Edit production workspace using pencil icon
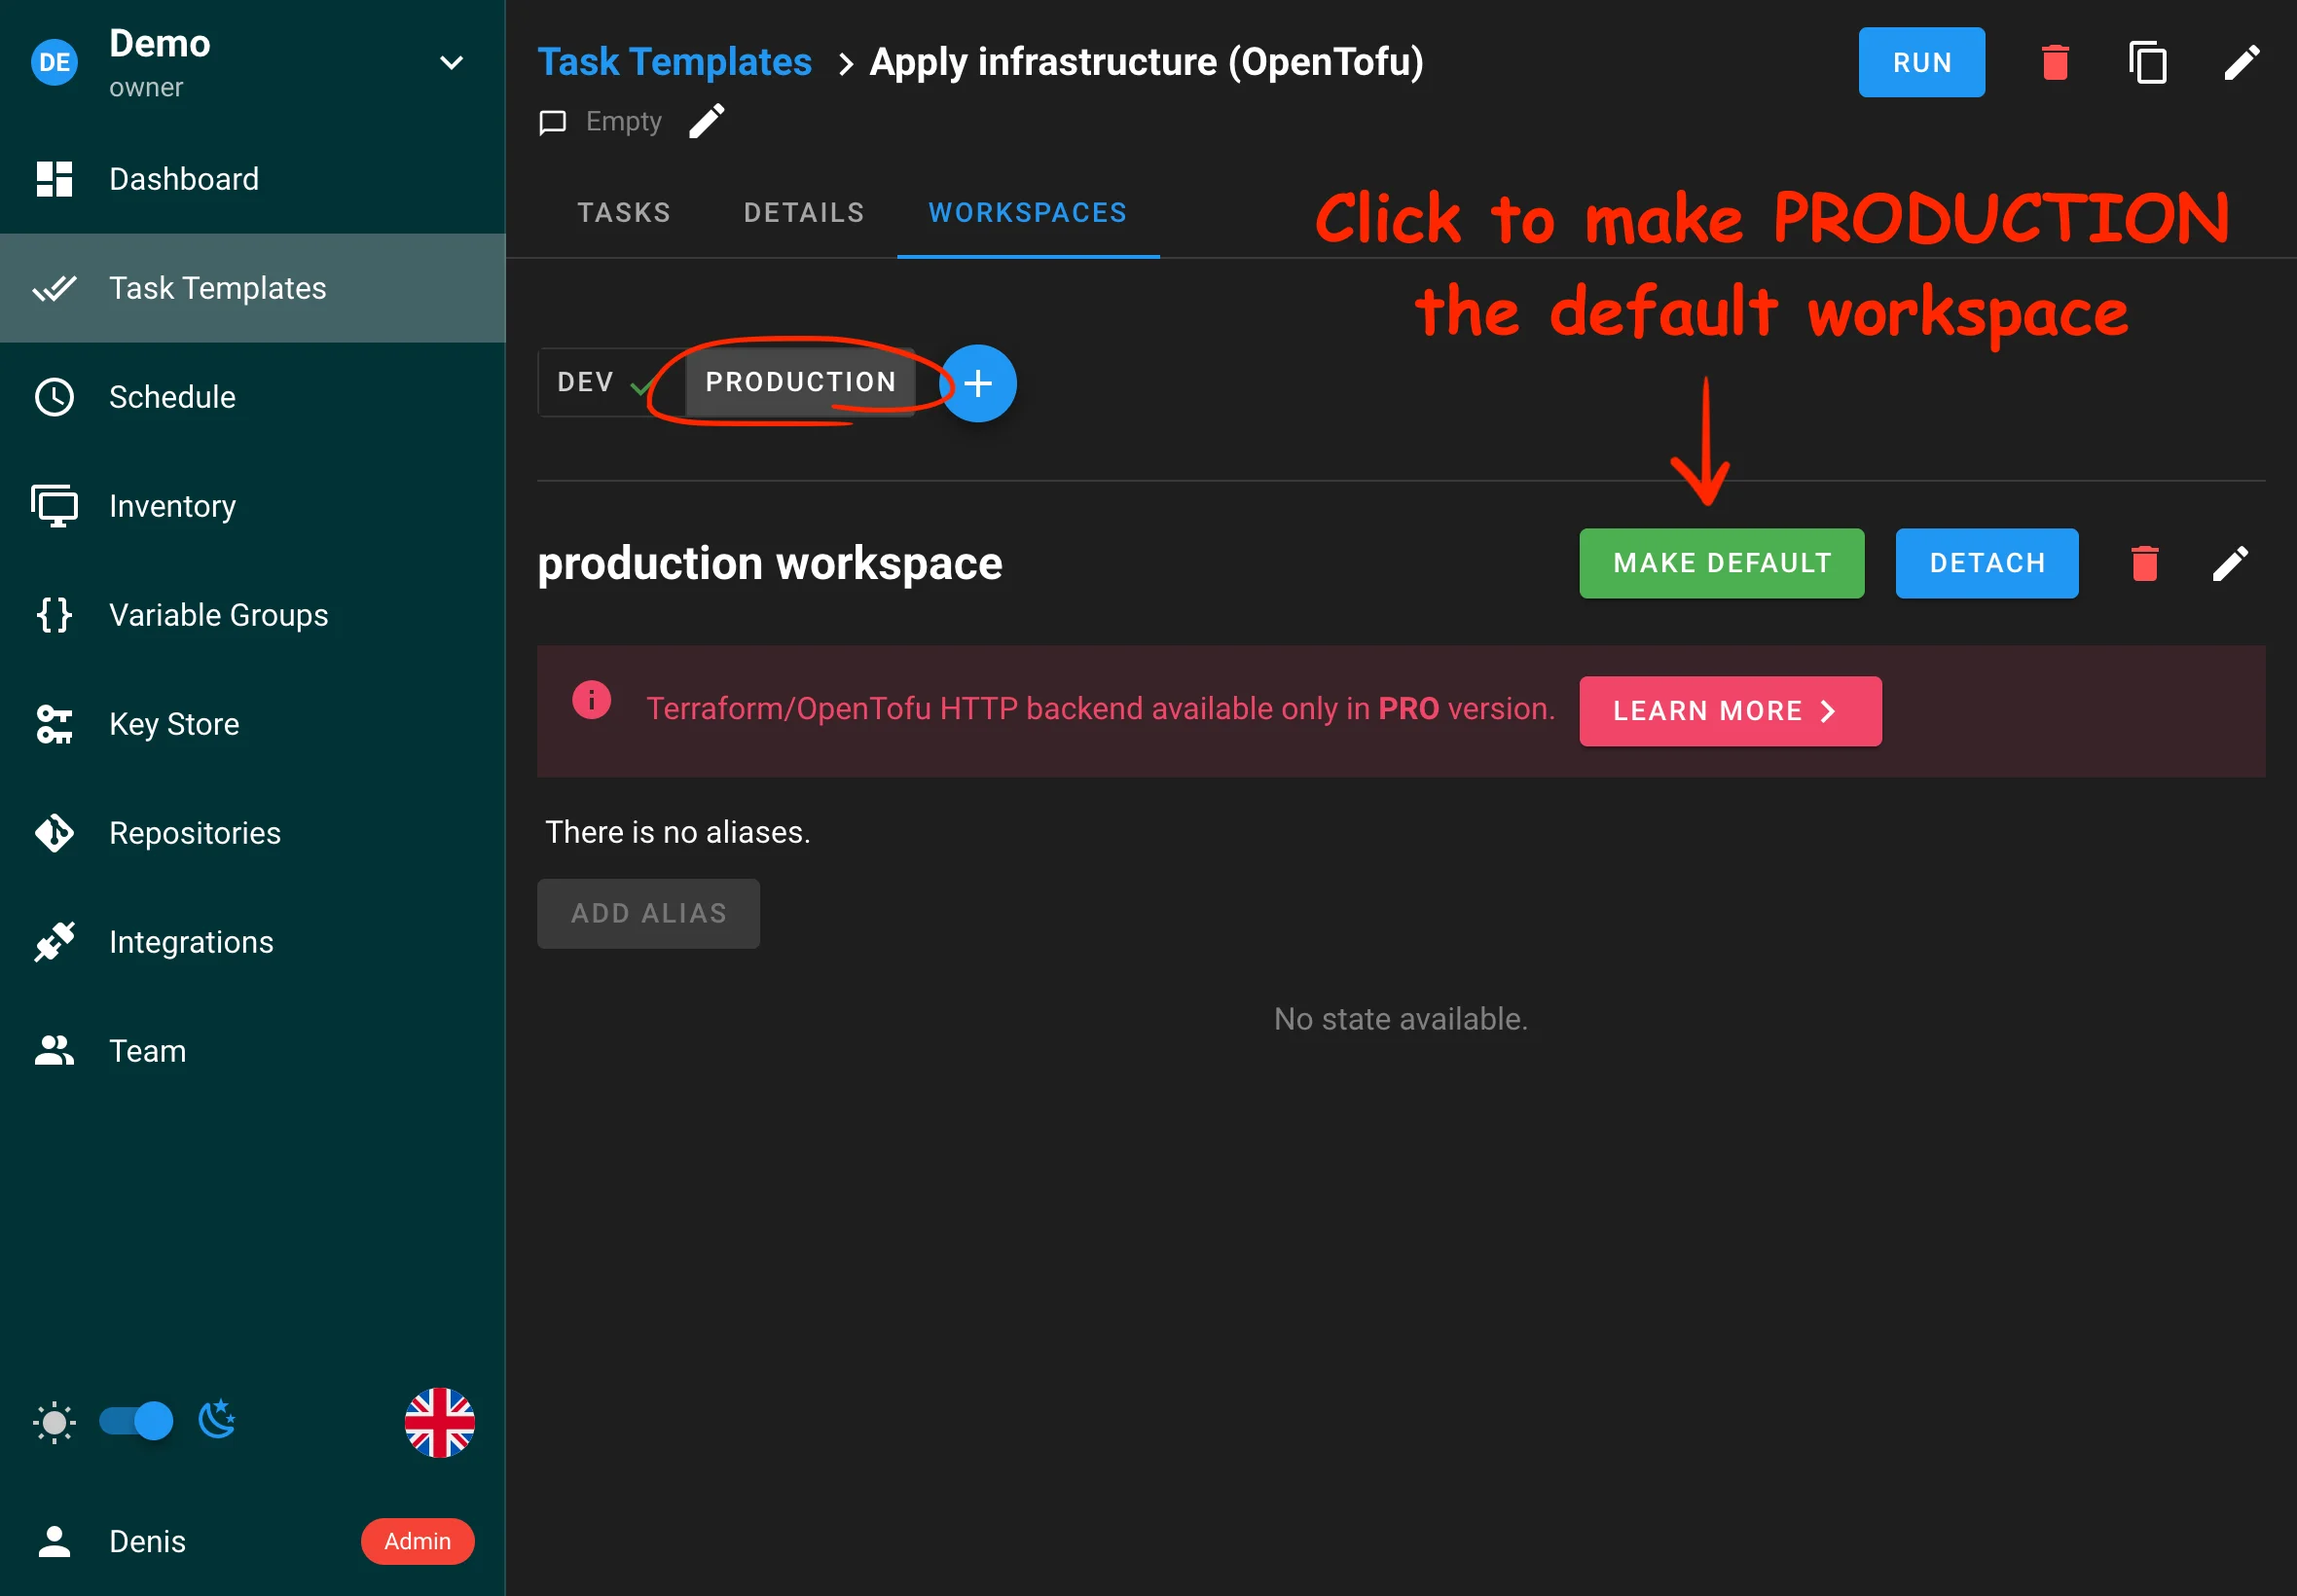This screenshot has height=1596, width=2297. pyautogui.click(x=2229, y=563)
